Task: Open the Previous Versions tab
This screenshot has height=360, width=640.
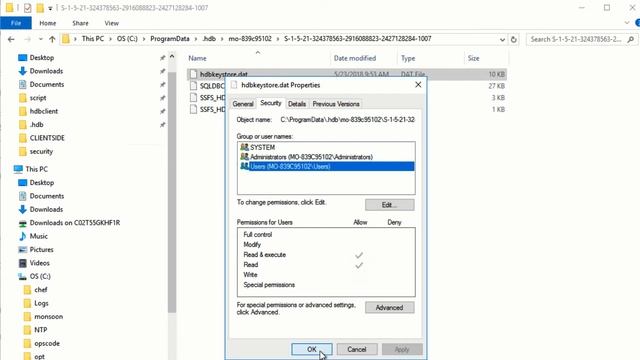Action: (x=336, y=104)
